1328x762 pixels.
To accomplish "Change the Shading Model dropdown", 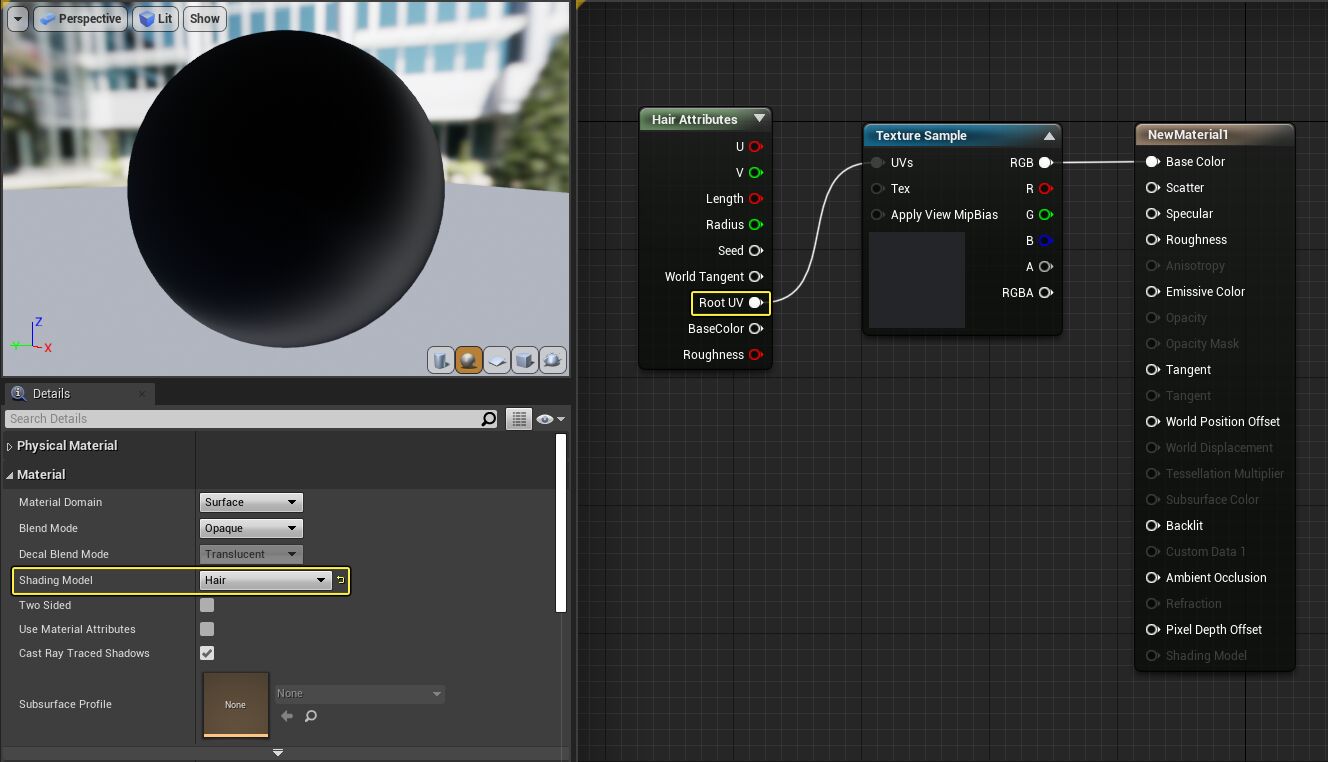I will tap(264, 580).
